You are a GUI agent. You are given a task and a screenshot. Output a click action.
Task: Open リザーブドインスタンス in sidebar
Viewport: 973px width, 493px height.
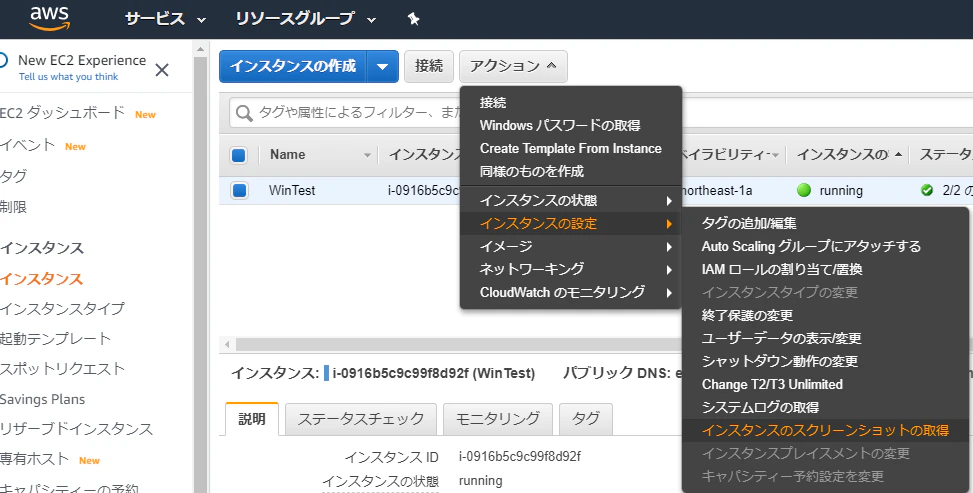tap(76, 429)
